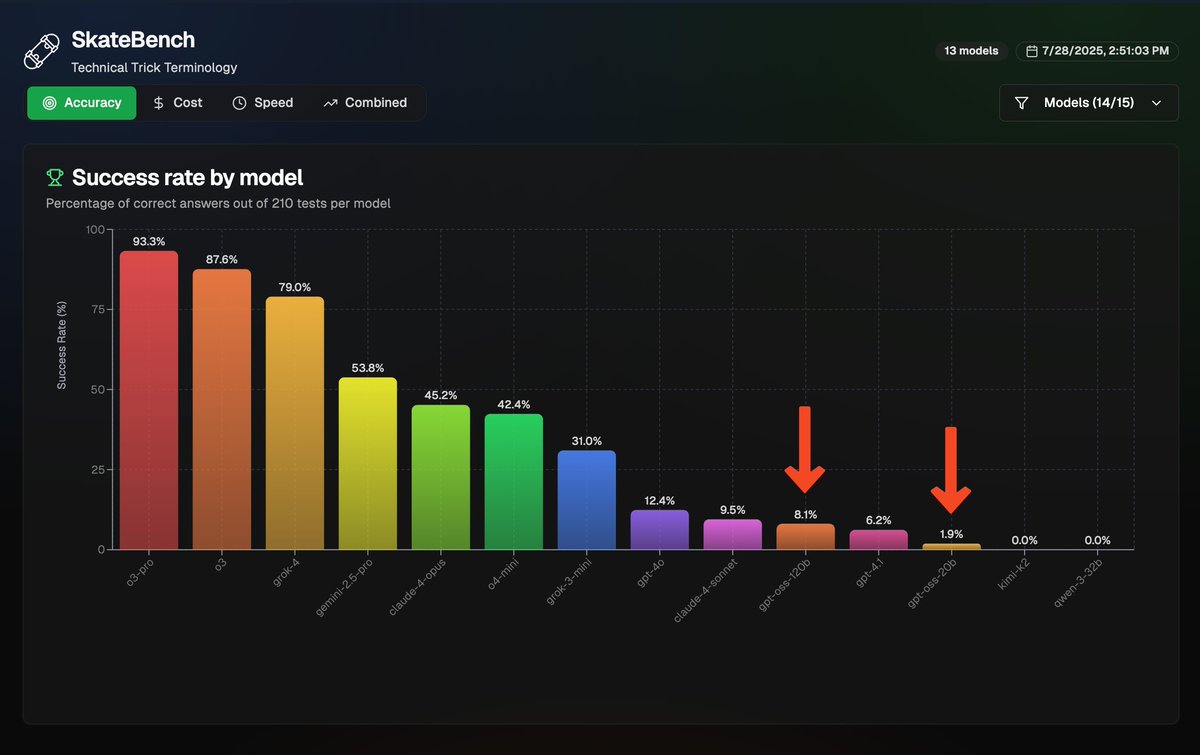Click the Success rate by model heading
Image resolution: width=1200 pixels, height=755 pixels.
pyautogui.click(x=187, y=178)
